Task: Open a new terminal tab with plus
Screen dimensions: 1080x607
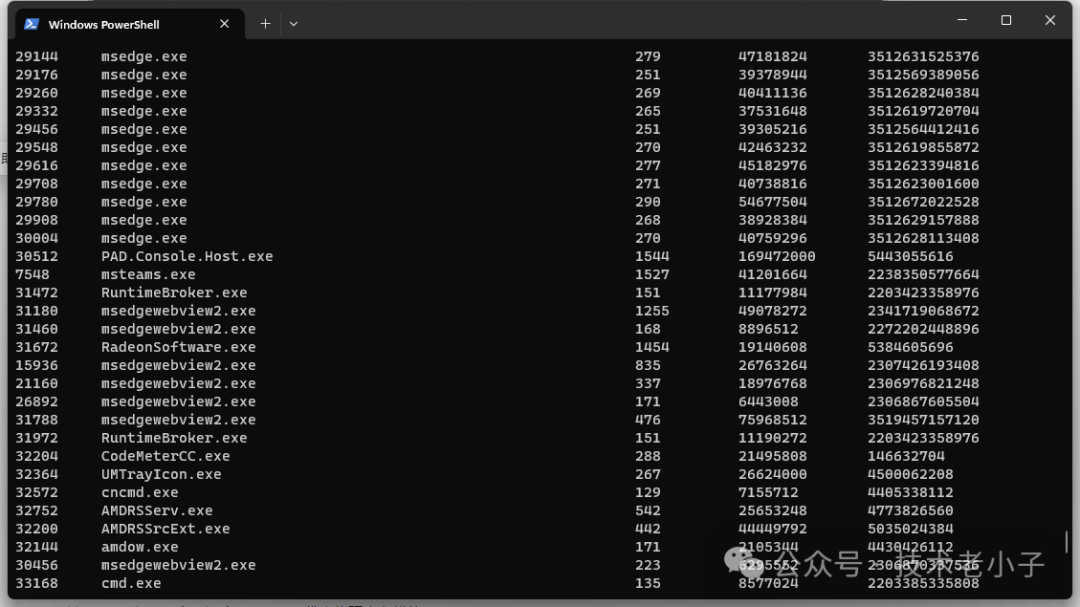Action: (x=265, y=24)
